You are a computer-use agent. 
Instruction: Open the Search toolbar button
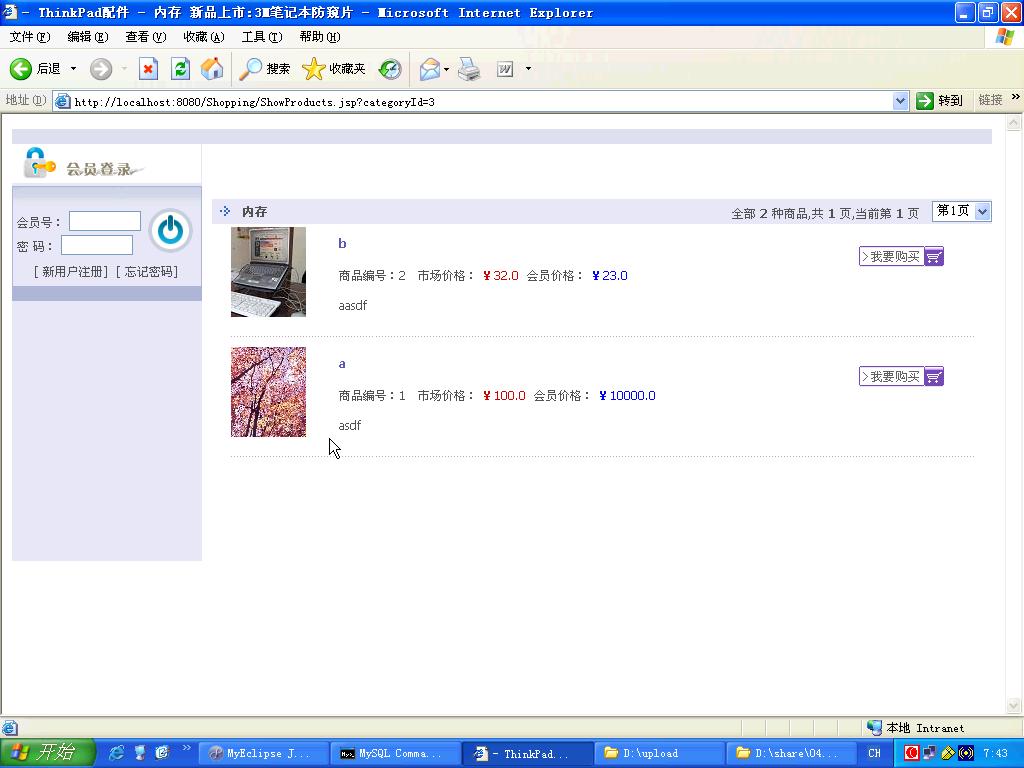265,69
